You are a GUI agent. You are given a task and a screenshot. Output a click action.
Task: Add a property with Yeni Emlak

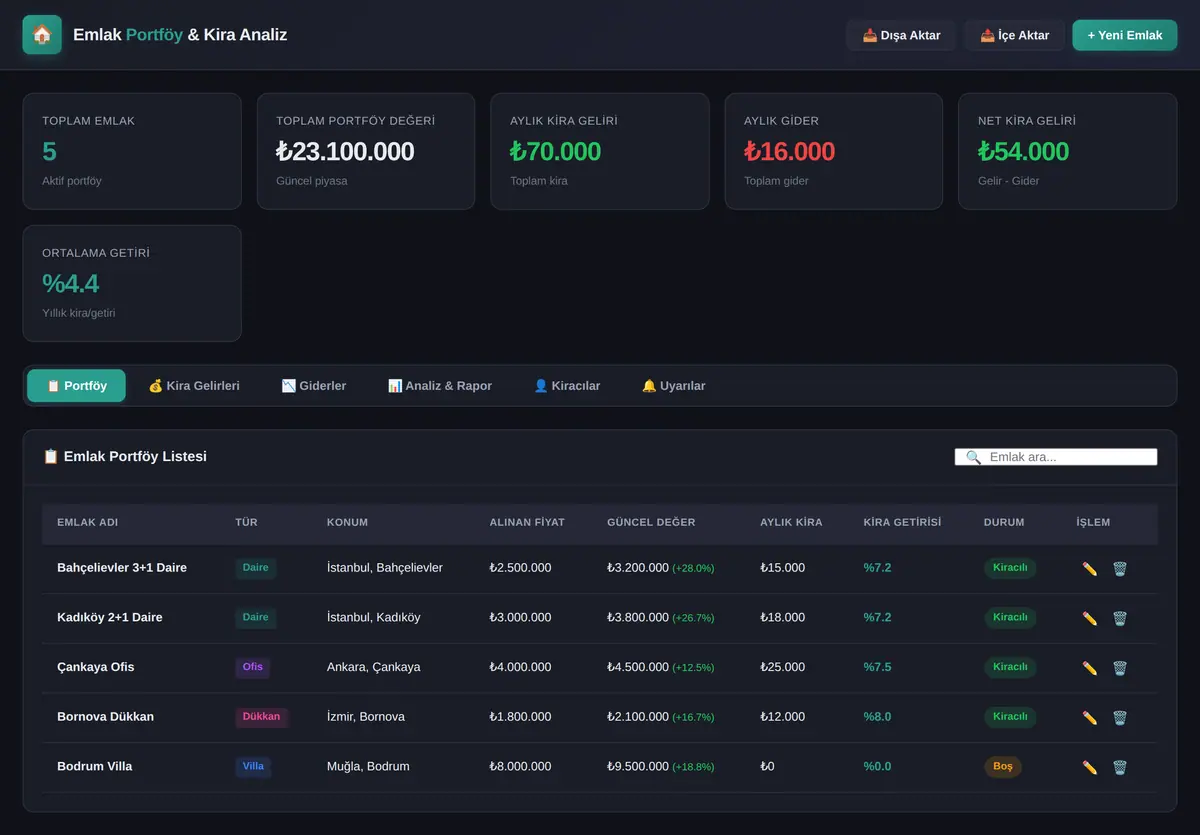pyautogui.click(x=1125, y=35)
